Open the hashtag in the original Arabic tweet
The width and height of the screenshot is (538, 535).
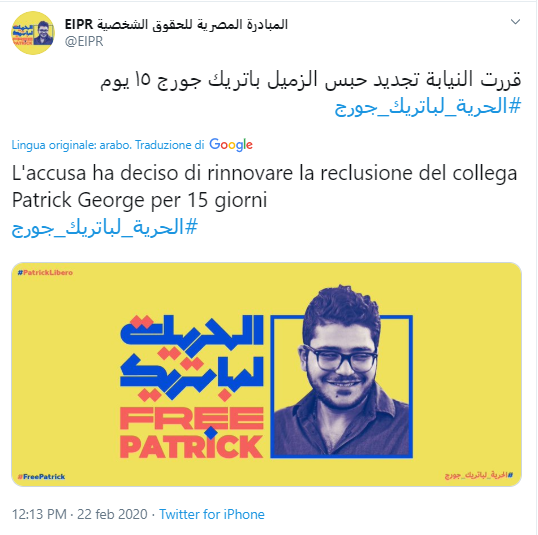[428, 107]
